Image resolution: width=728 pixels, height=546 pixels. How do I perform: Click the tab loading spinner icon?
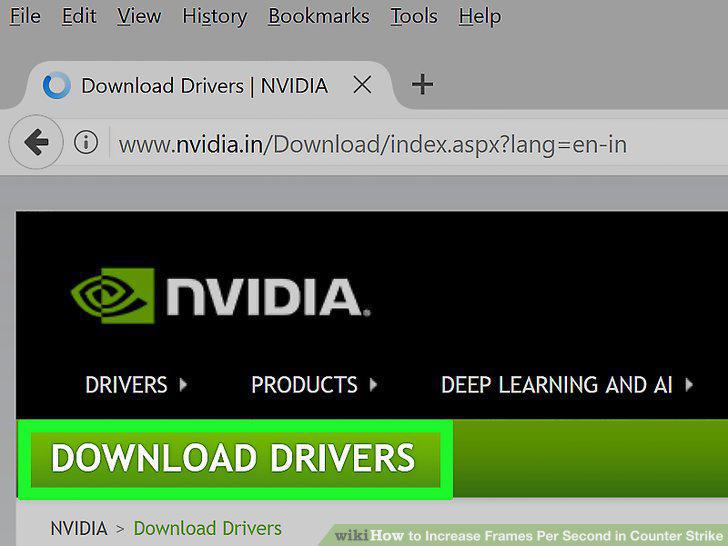pyautogui.click(x=57, y=85)
